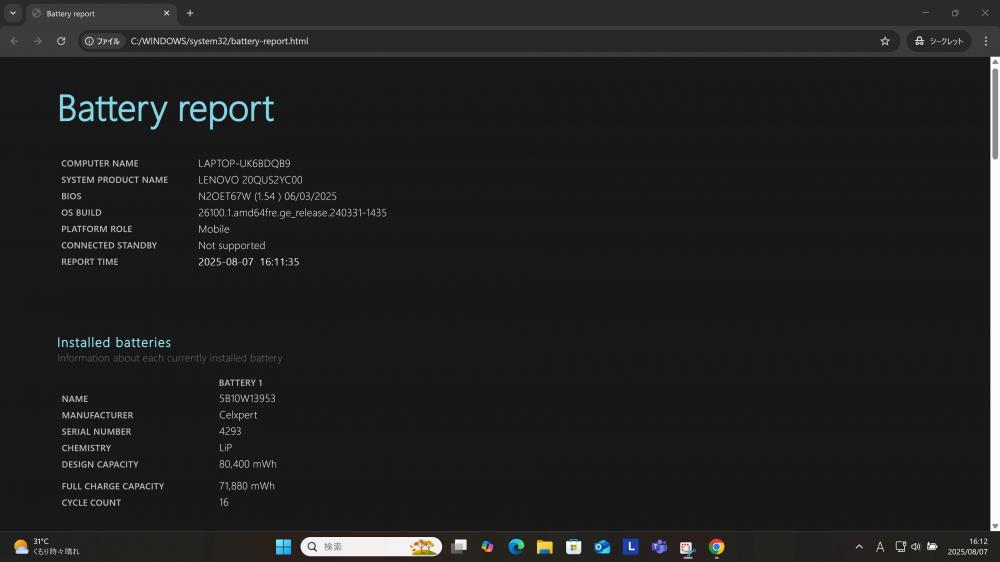Open Microsoft Store from taskbar
Viewport: 1000px width, 562px height.
coord(573,547)
